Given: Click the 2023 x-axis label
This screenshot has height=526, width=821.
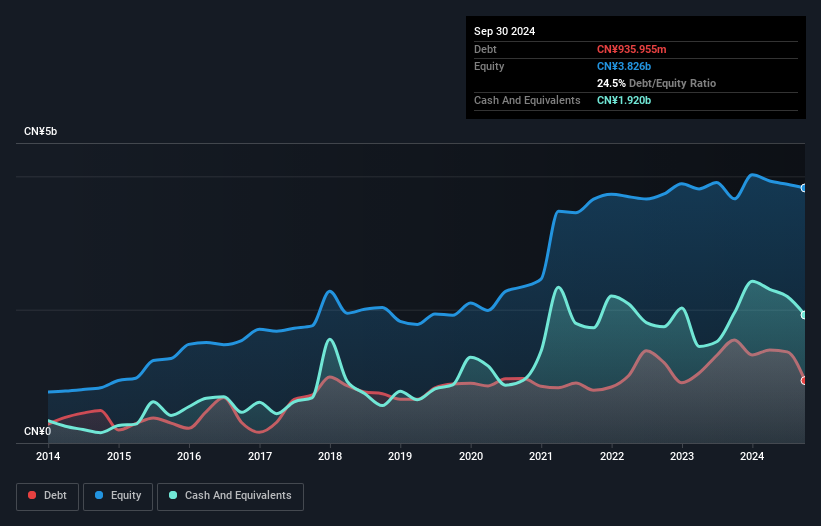Looking at the screenshot, I should click(x=682, y=456).
